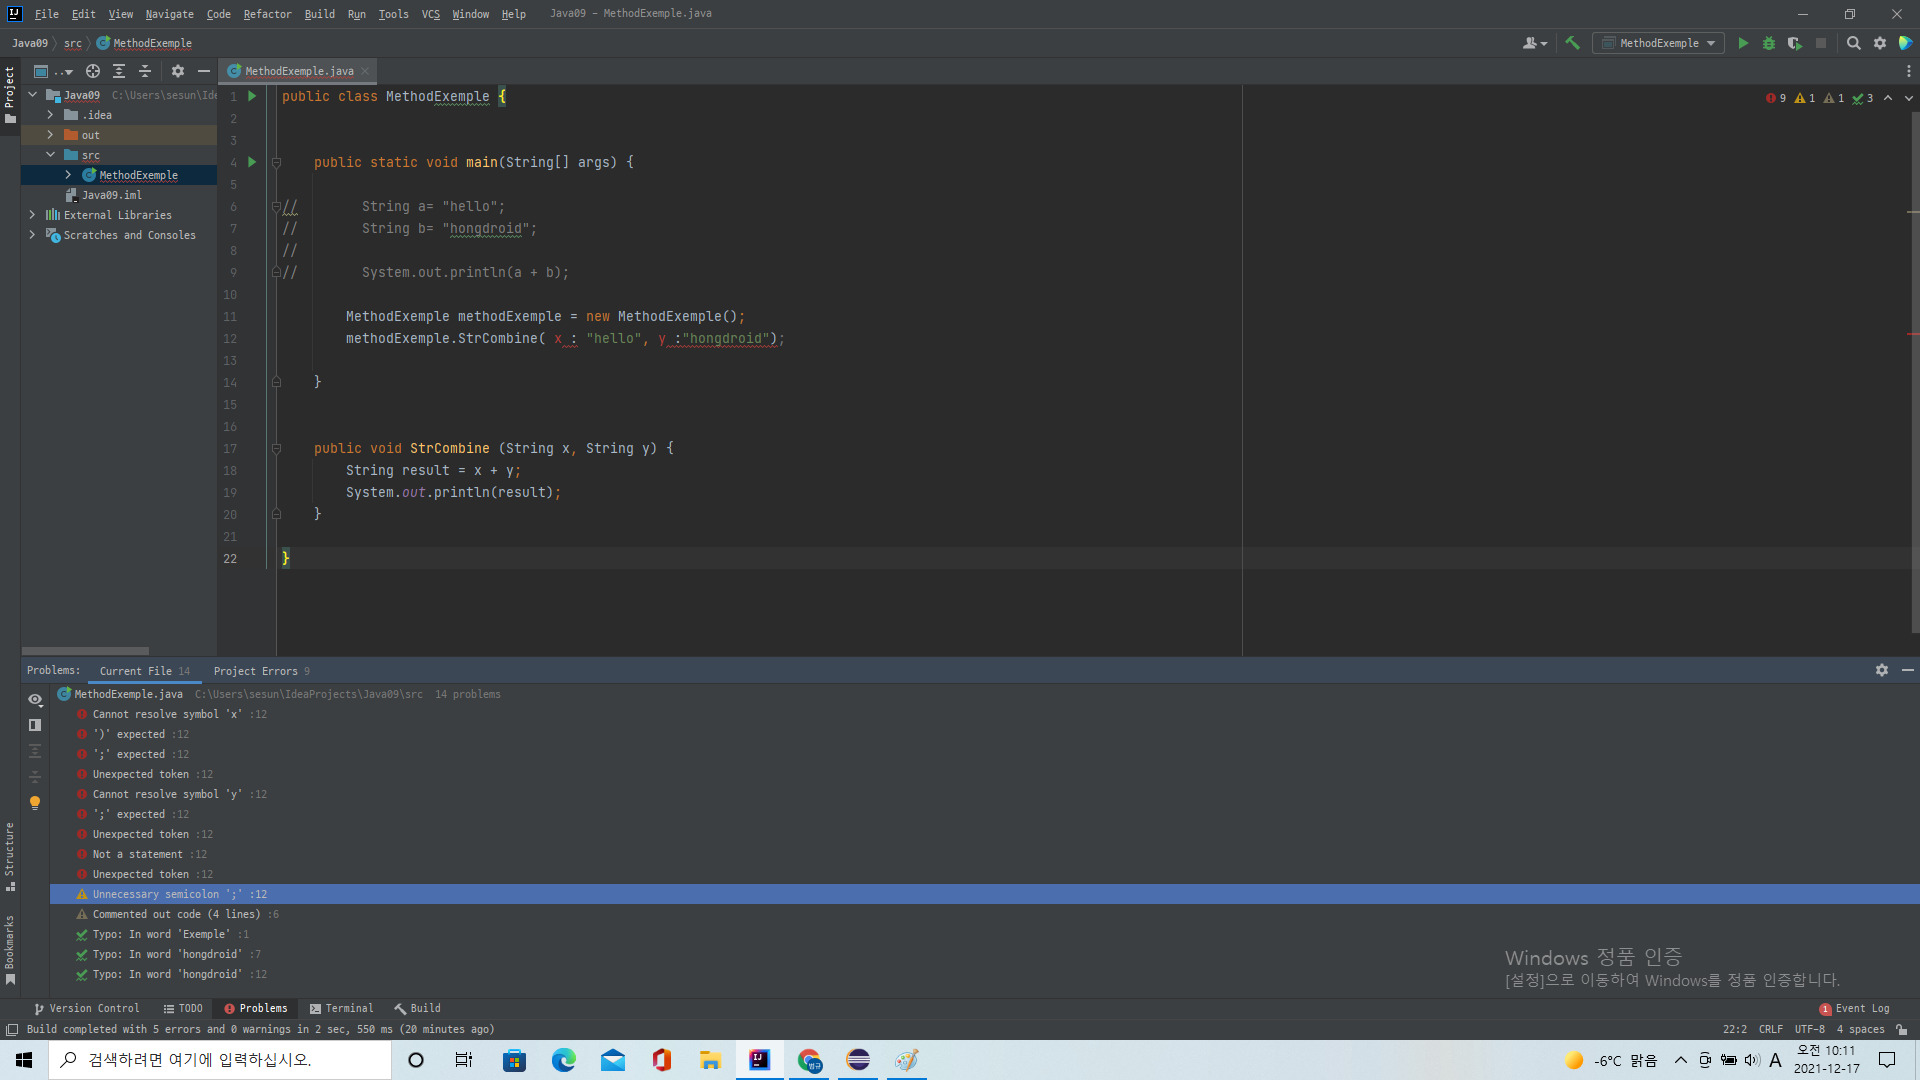Open Project view selector dropdown
The image size is (1920, 1080).
(x=53, y=71)
